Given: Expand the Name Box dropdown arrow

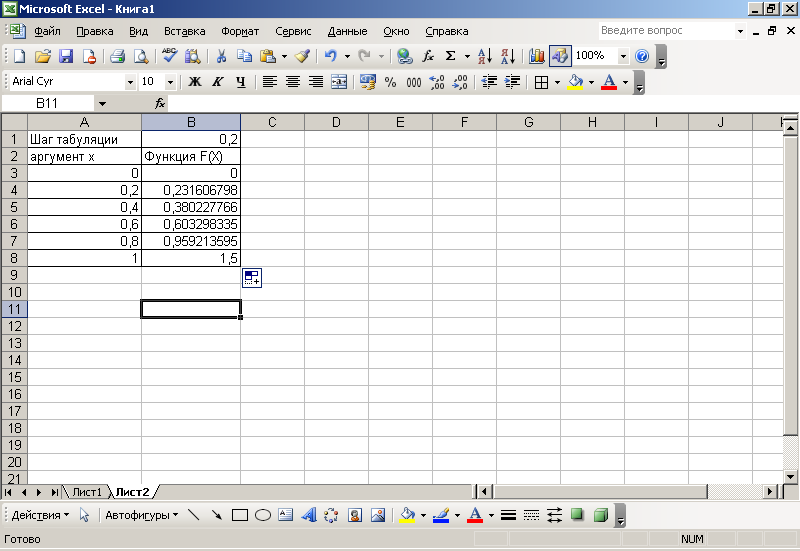Looking at the screenshot, I should [102, 104].
